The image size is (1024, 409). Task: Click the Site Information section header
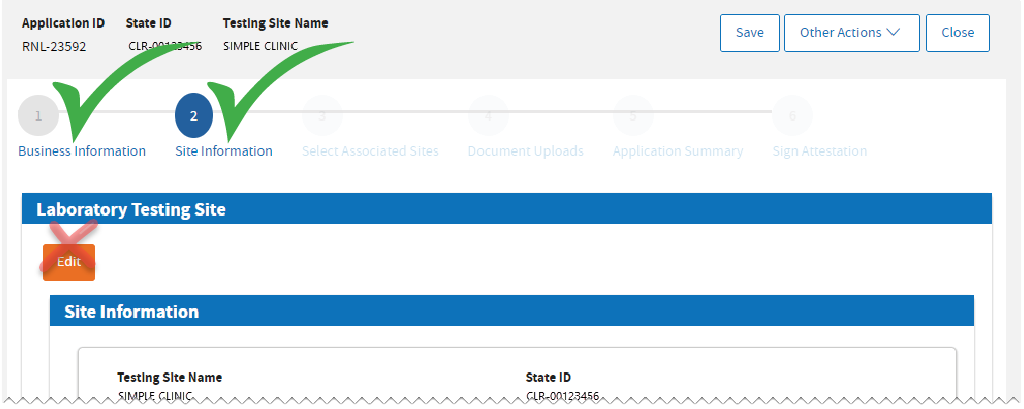pyautogui.click(x=132, y=311)
